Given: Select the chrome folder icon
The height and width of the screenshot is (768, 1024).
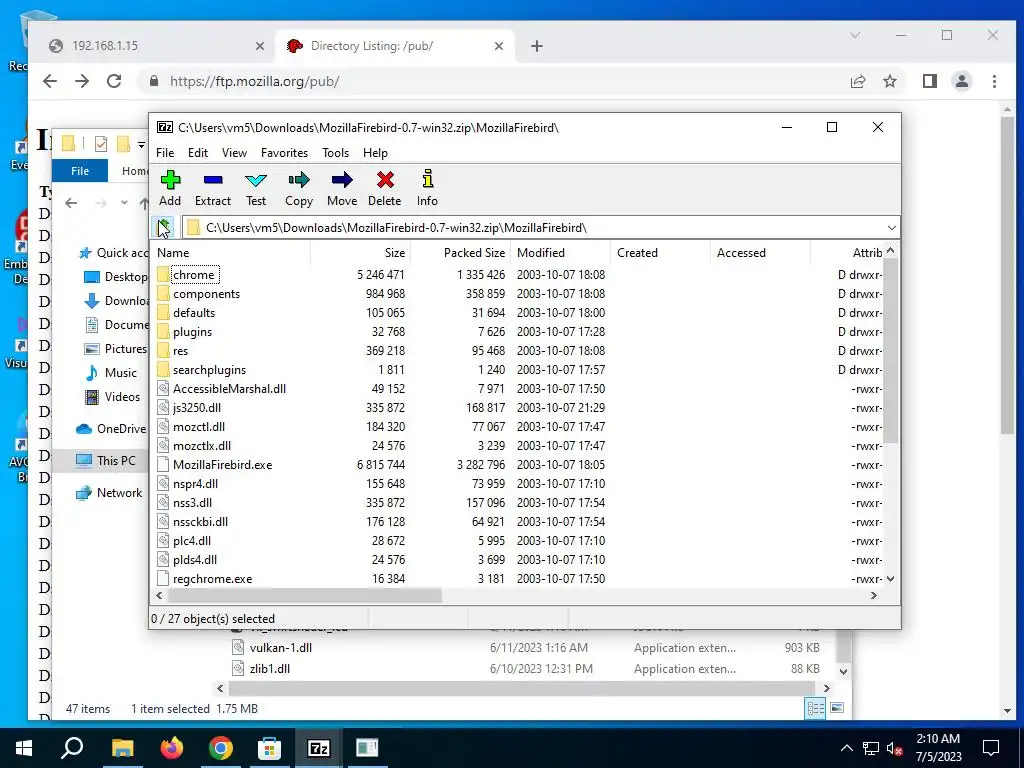Looking at the screenshot, I should pyautogui.click(x=163, y=274).
